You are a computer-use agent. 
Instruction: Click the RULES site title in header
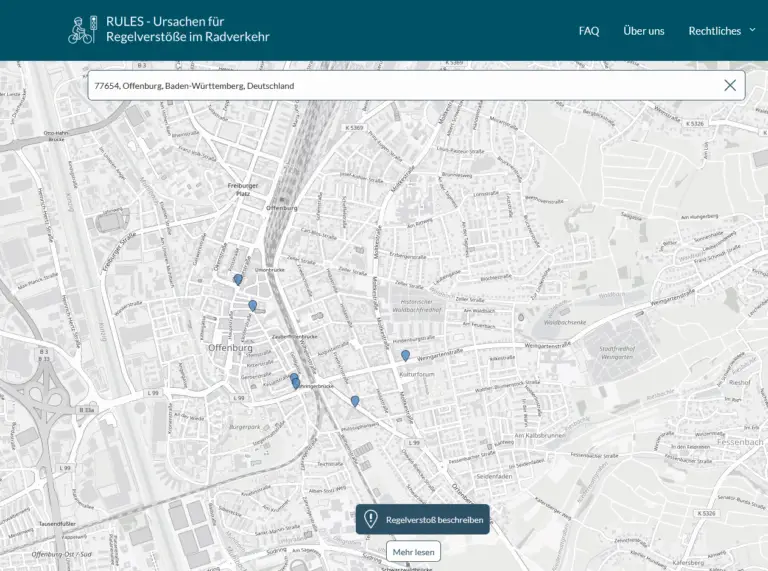click(x=187, y=30)
